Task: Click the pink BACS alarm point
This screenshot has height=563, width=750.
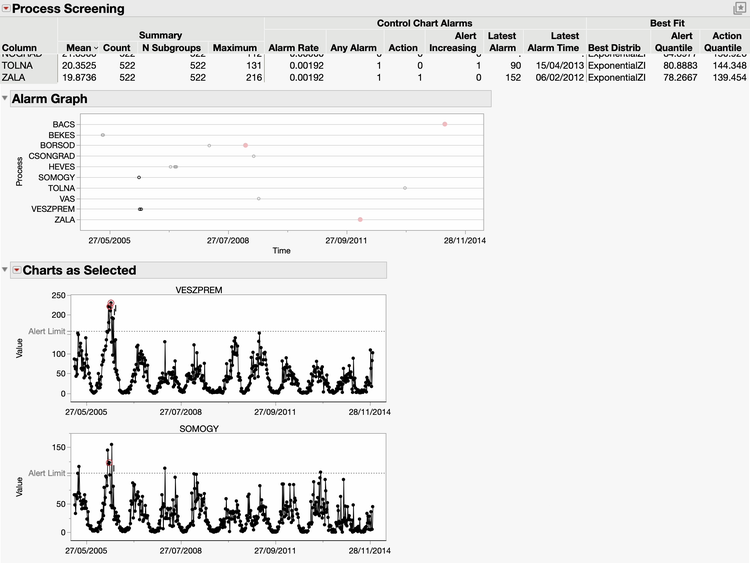Action: coord(444,124)
